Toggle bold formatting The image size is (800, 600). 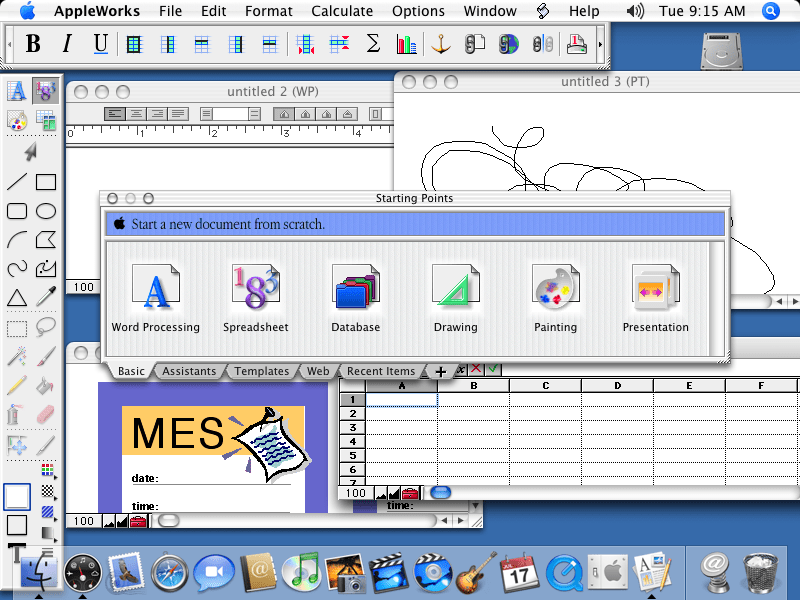33,43
